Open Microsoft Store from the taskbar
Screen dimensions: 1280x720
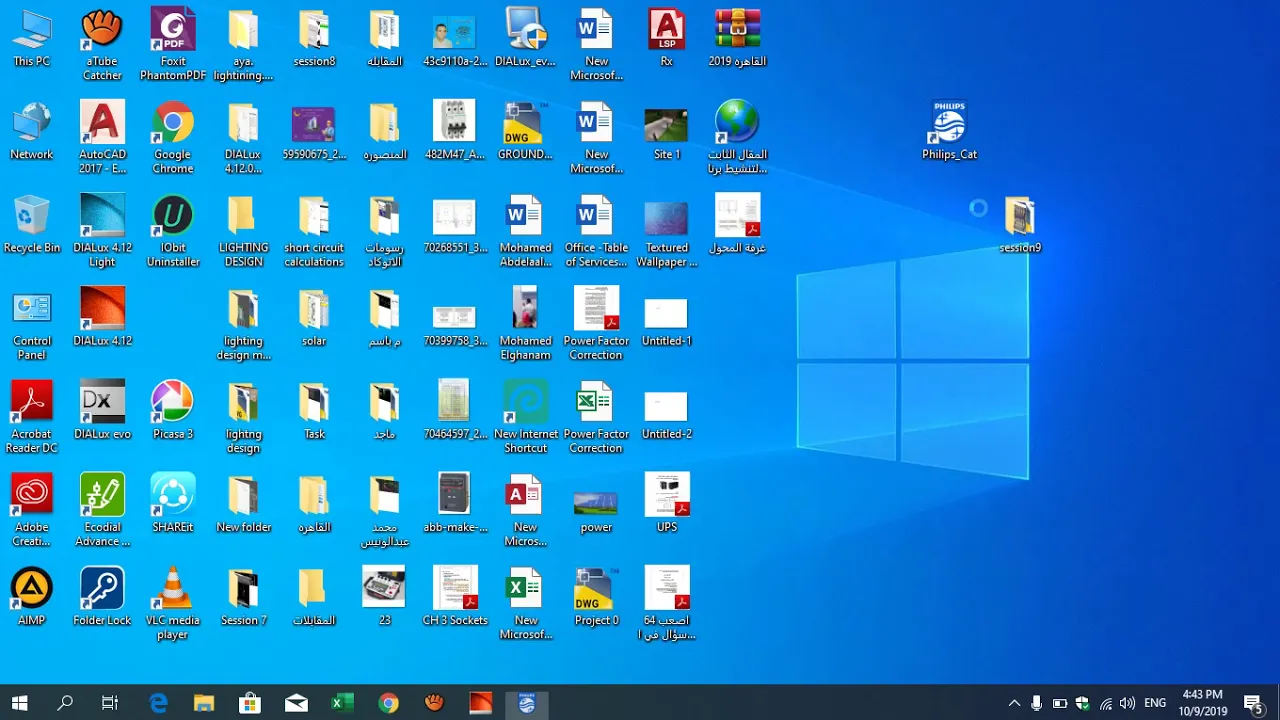point(250,703)
